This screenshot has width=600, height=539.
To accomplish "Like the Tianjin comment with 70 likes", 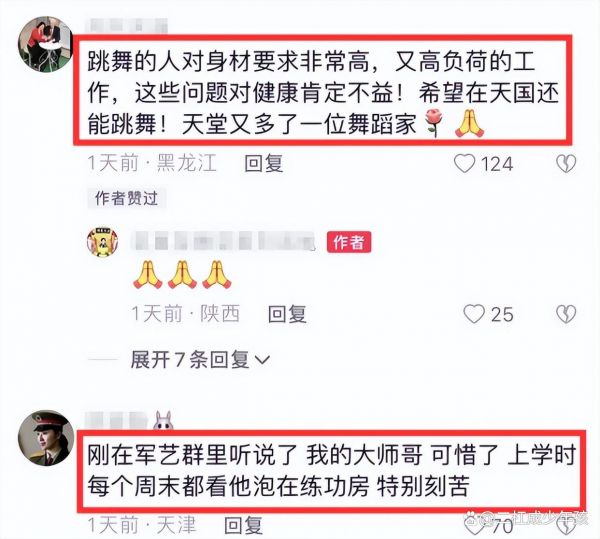I will coord(474,526).
